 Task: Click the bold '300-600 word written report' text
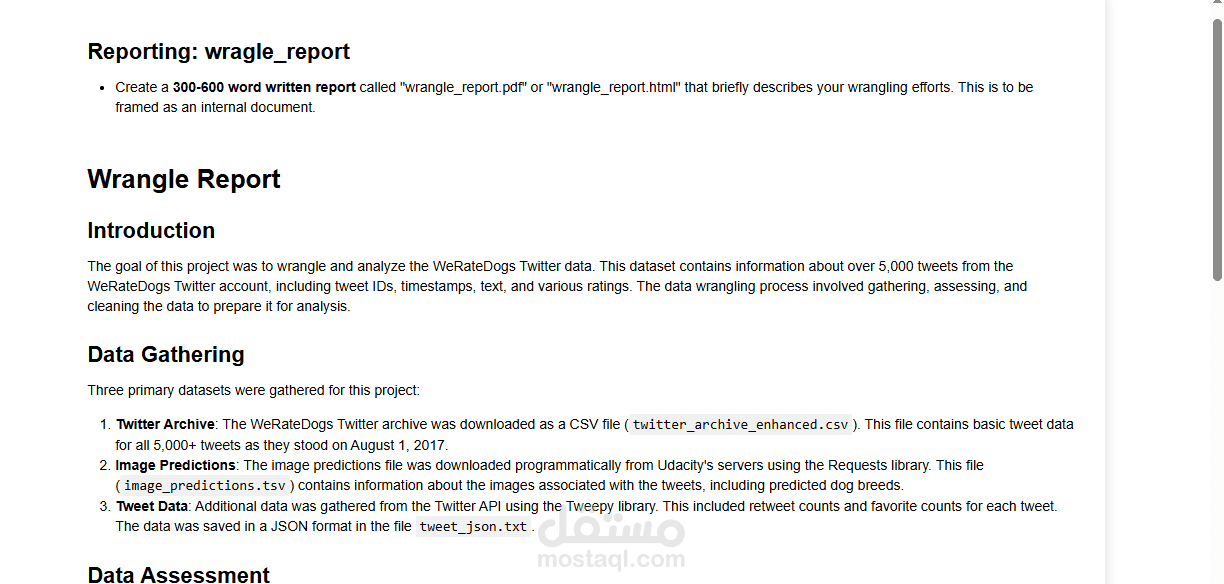pos(264,87)
